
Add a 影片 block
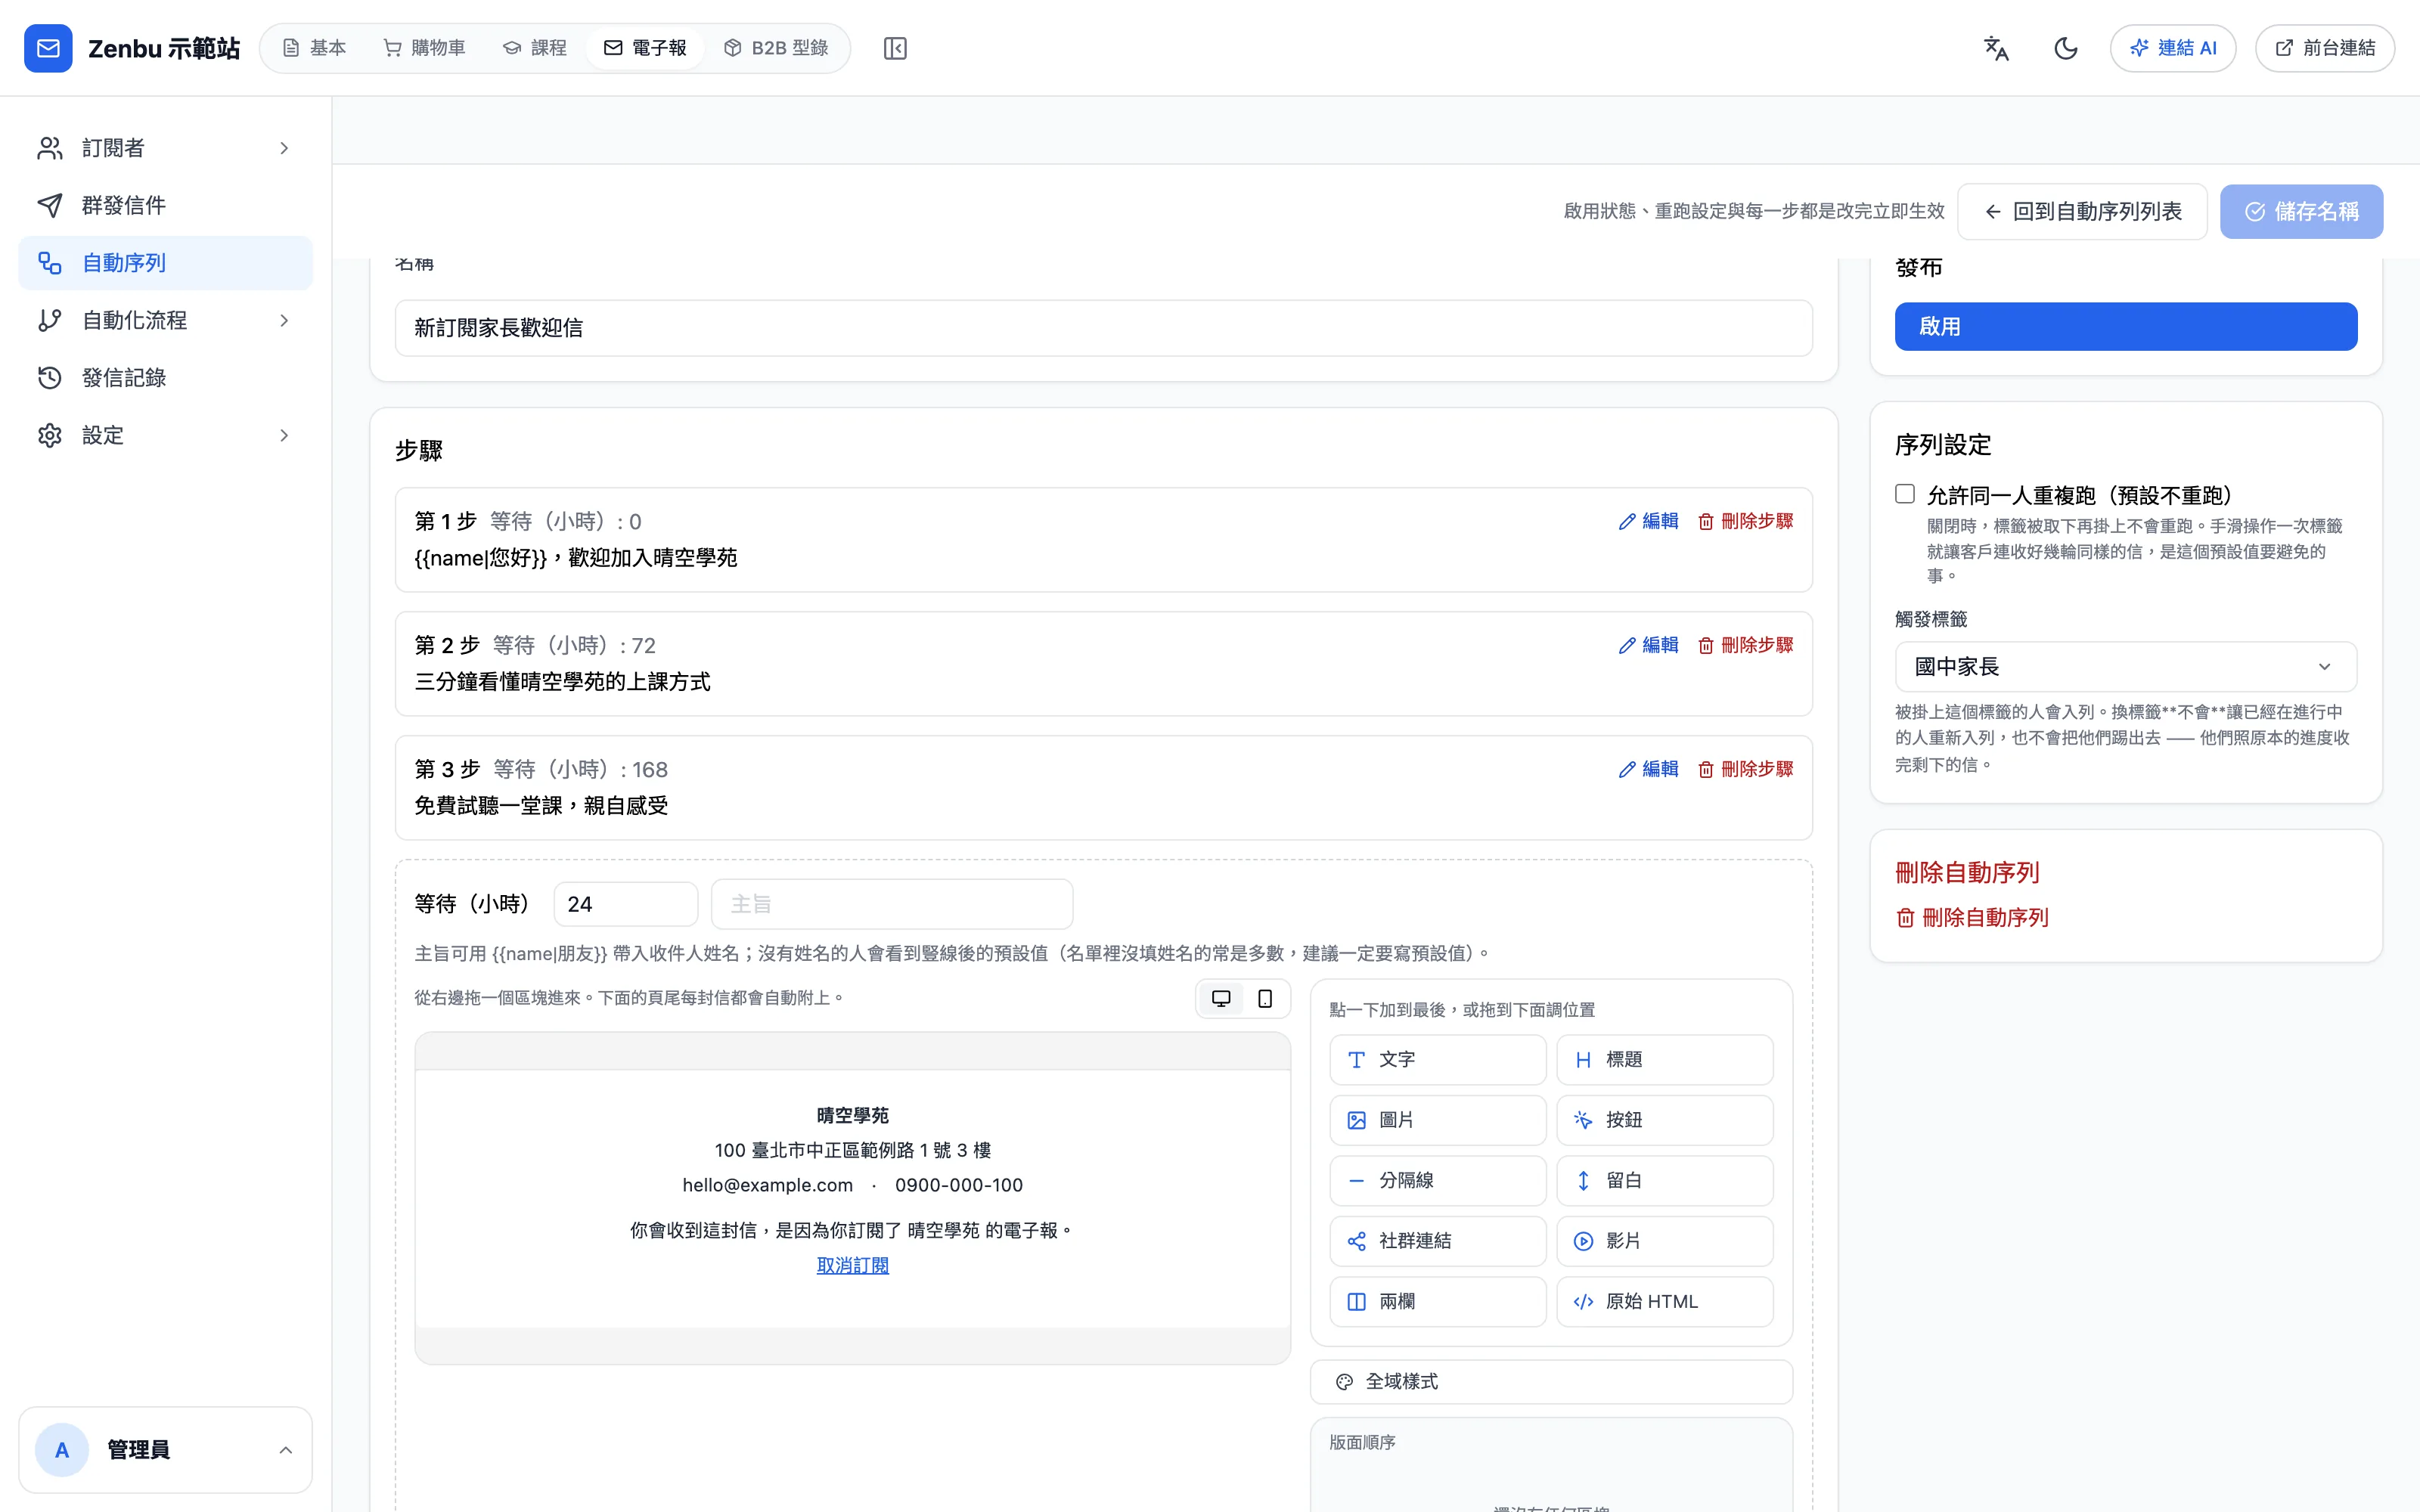tap(1665, 1241)
